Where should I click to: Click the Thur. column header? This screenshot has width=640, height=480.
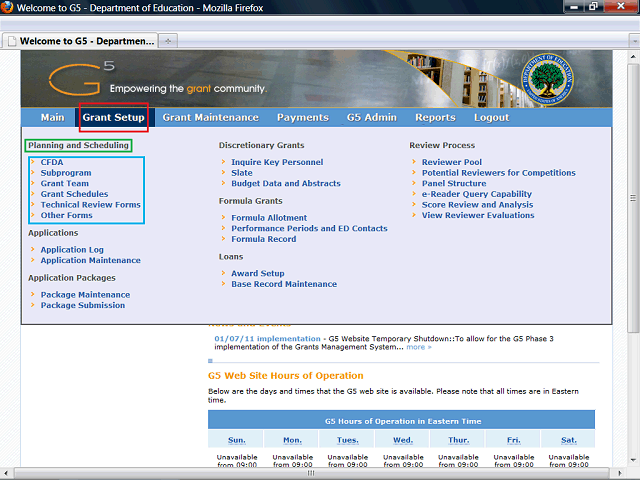pos(458,440)
